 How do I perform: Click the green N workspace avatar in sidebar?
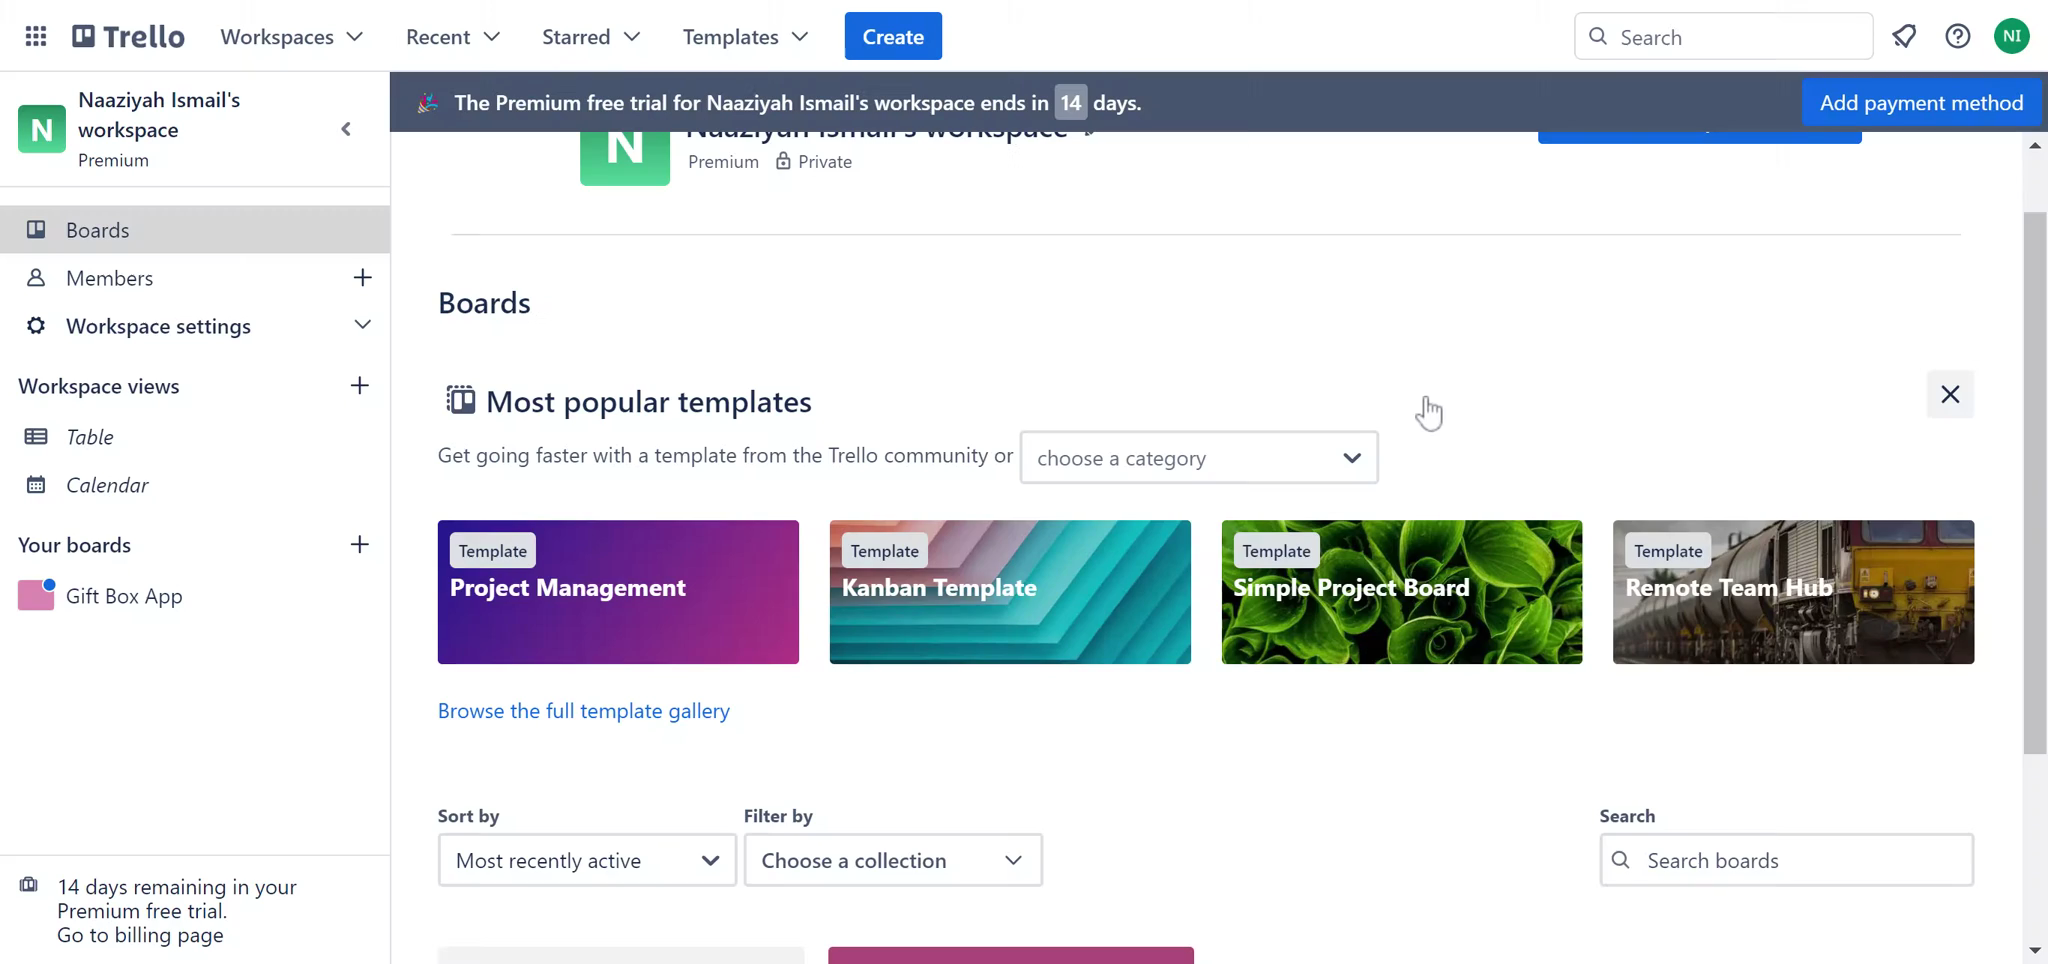click(42, 129)
